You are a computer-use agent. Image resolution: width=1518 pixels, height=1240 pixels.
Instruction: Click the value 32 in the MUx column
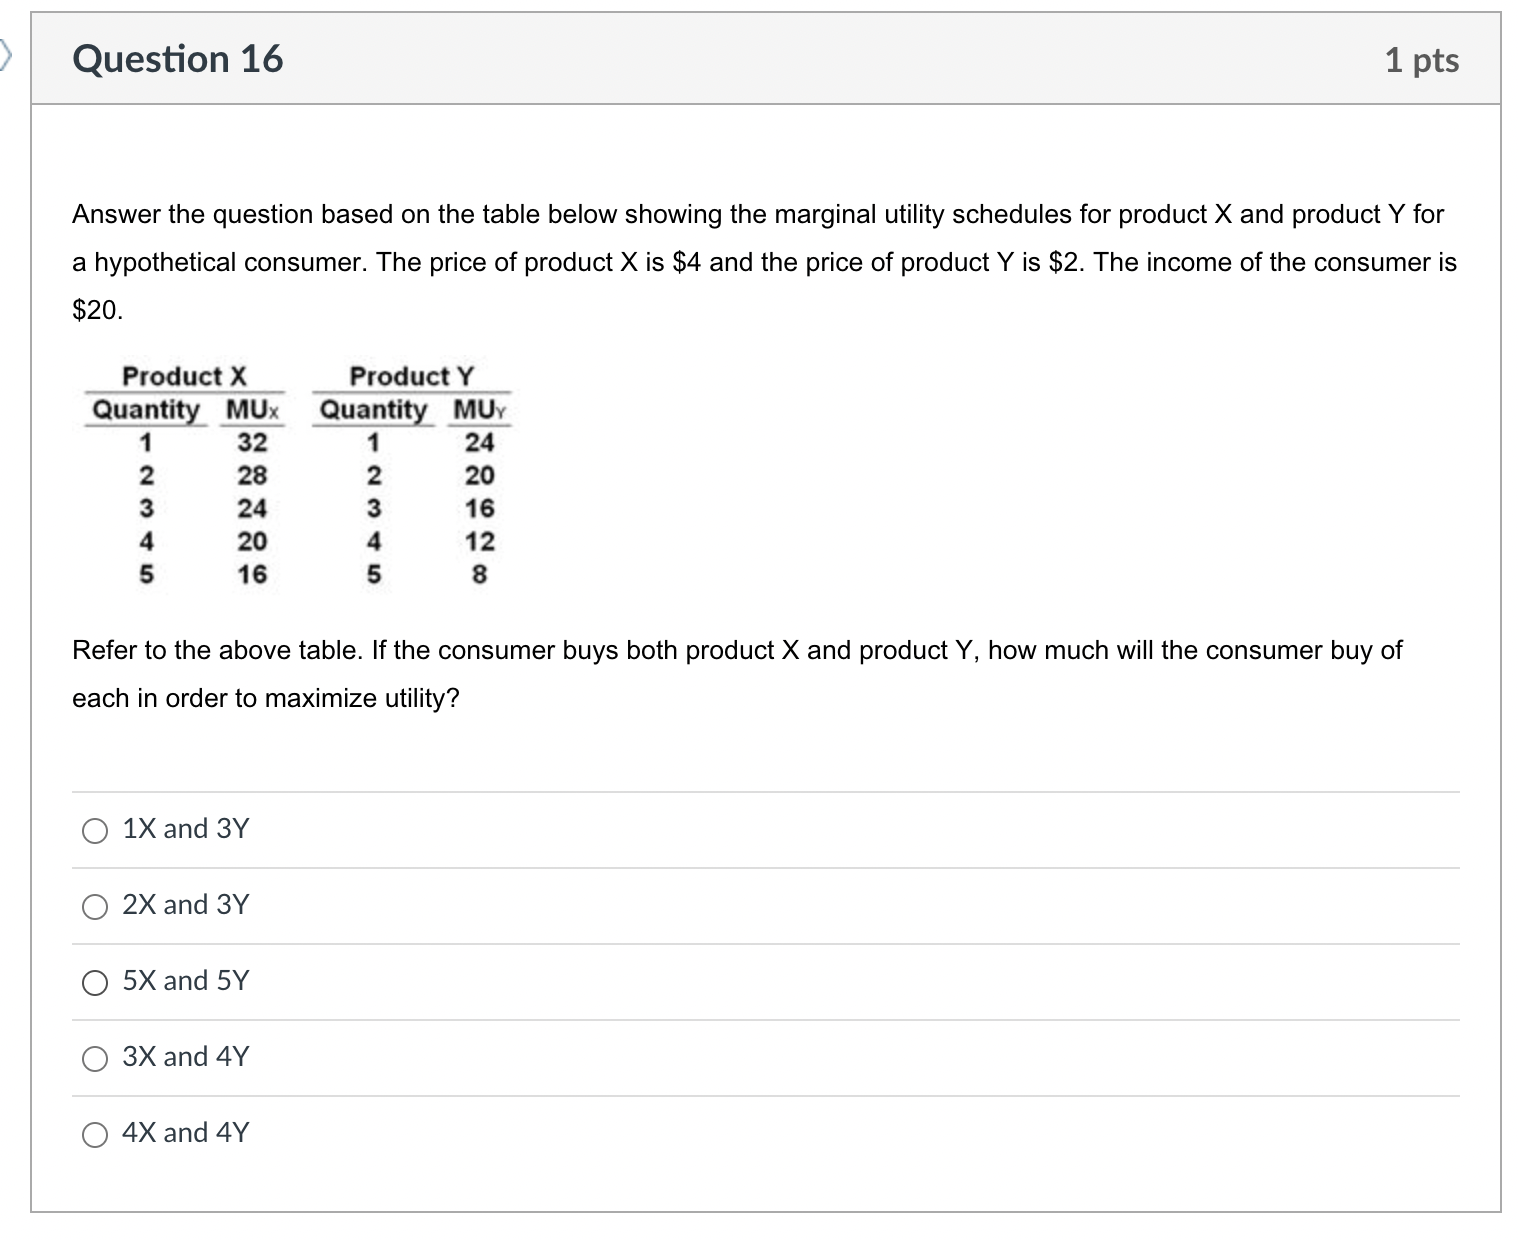(x=252, y=442)
